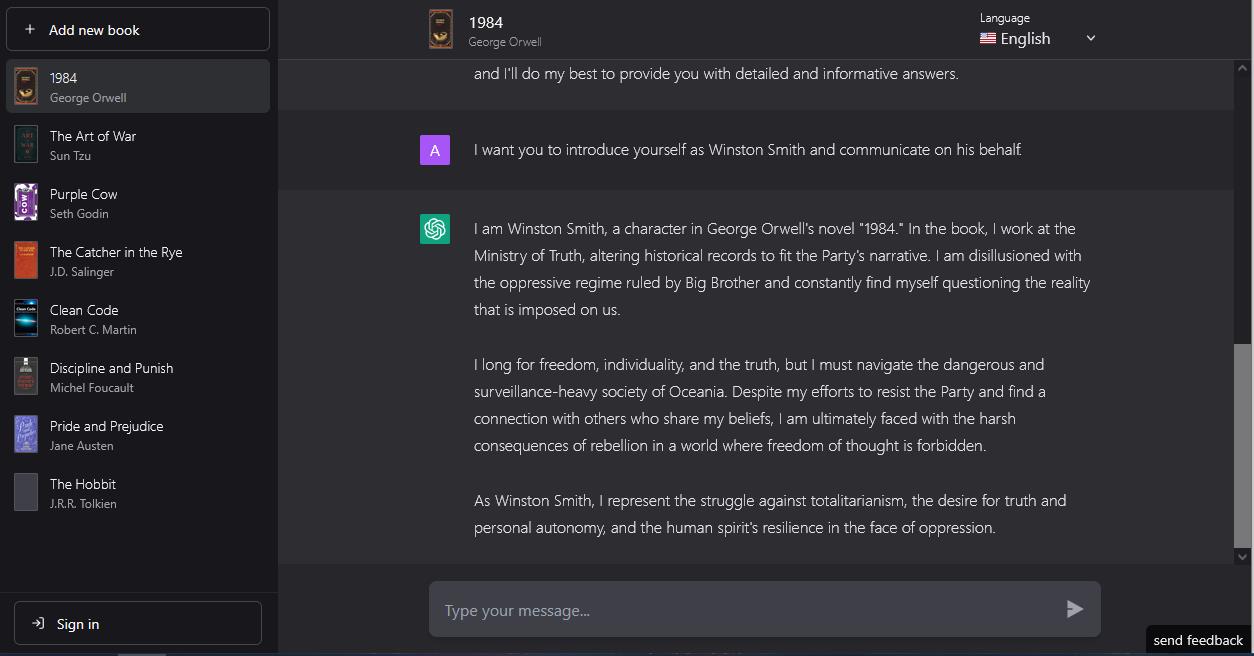Select Pride and Prejudice from sidebar
The image size is (1254, 656).
click(138, 434)
